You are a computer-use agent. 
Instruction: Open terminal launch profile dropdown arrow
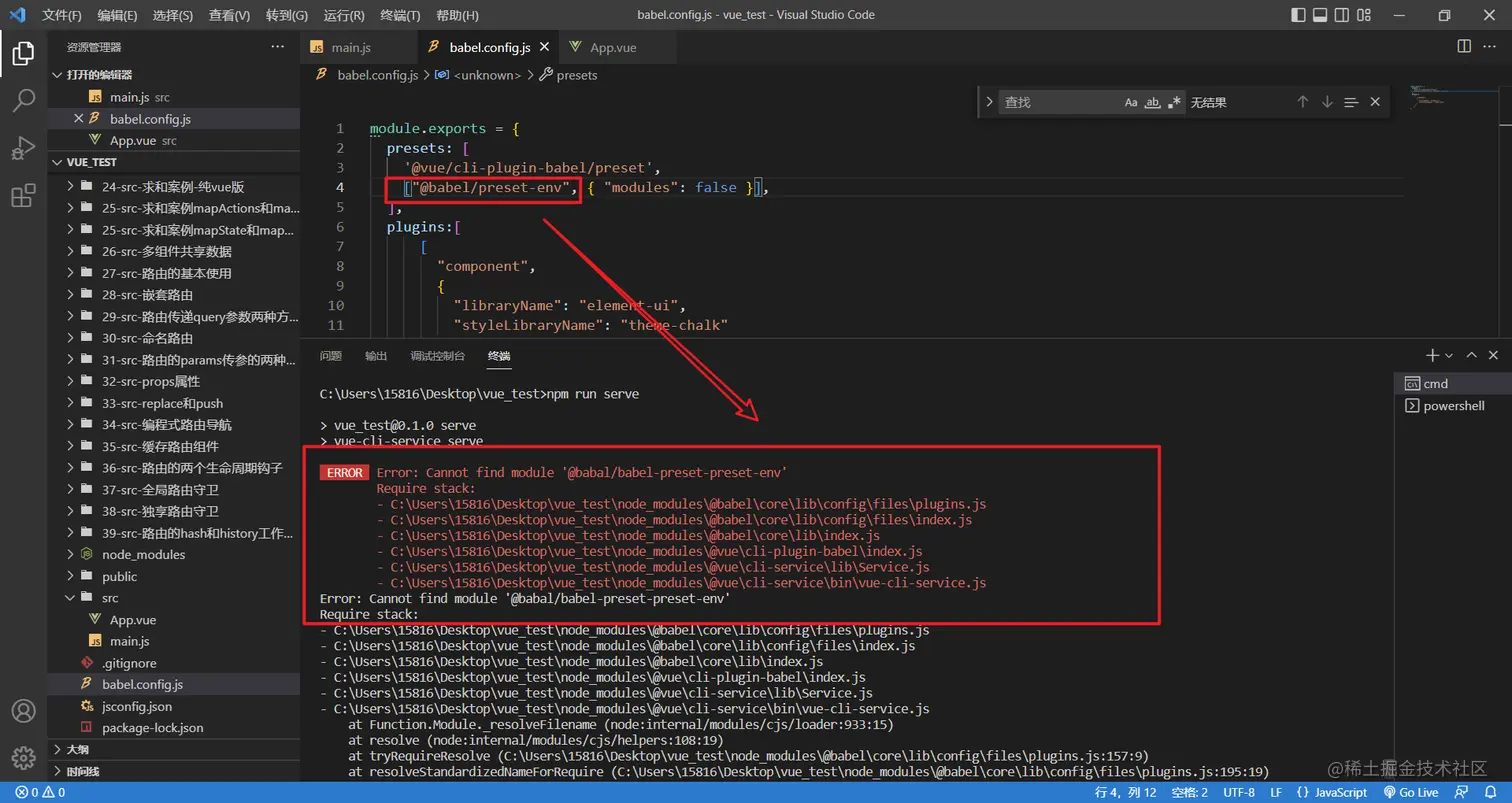tap(1449, 355)
